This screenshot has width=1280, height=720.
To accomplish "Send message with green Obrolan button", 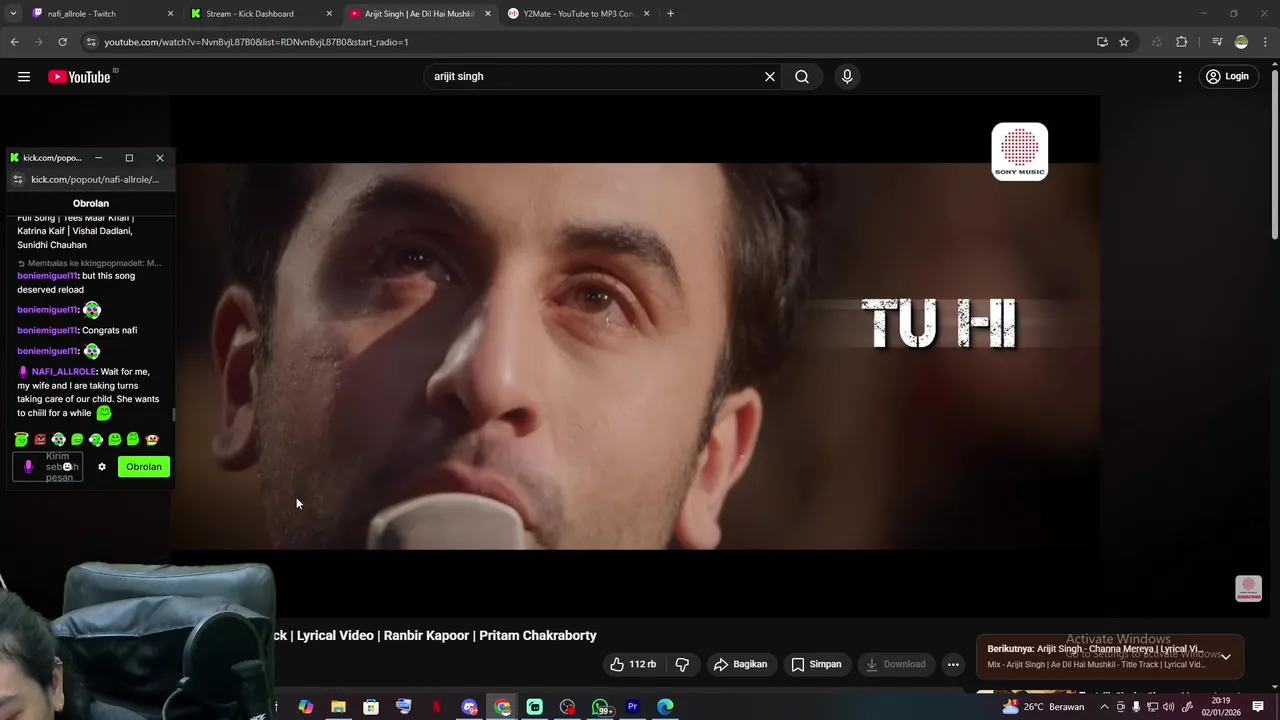I will tap(144, 467).
